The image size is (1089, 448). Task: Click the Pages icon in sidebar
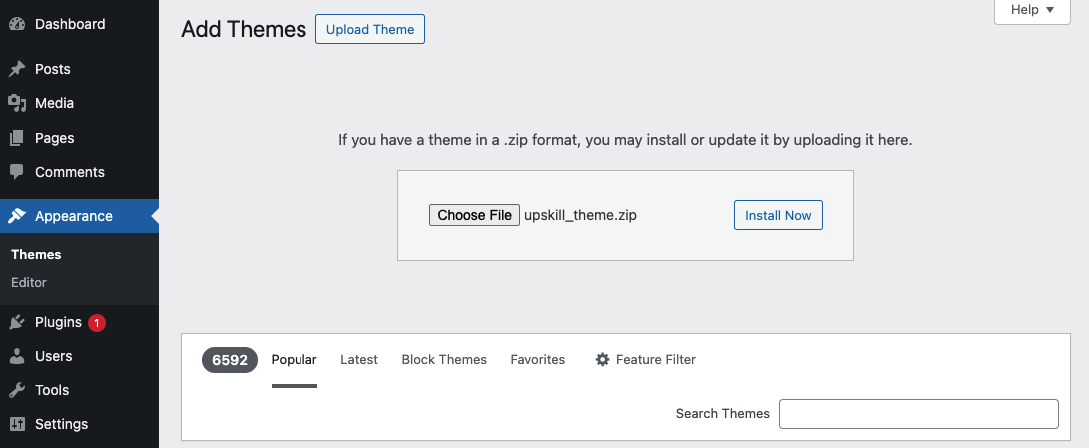pyautogui.click(x=17, y=138)
